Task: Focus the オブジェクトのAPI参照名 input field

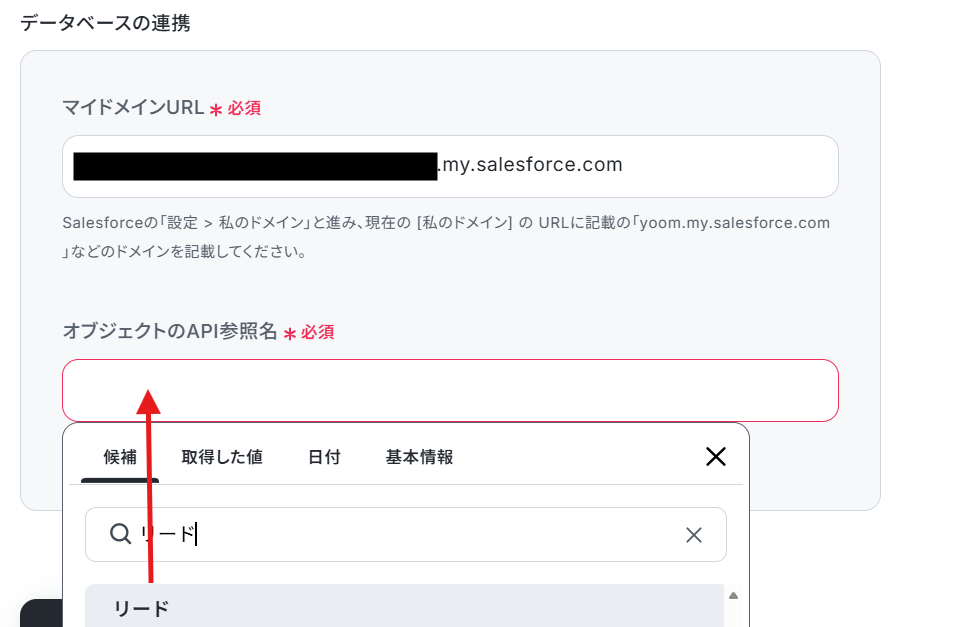Action: coord(450,390)
